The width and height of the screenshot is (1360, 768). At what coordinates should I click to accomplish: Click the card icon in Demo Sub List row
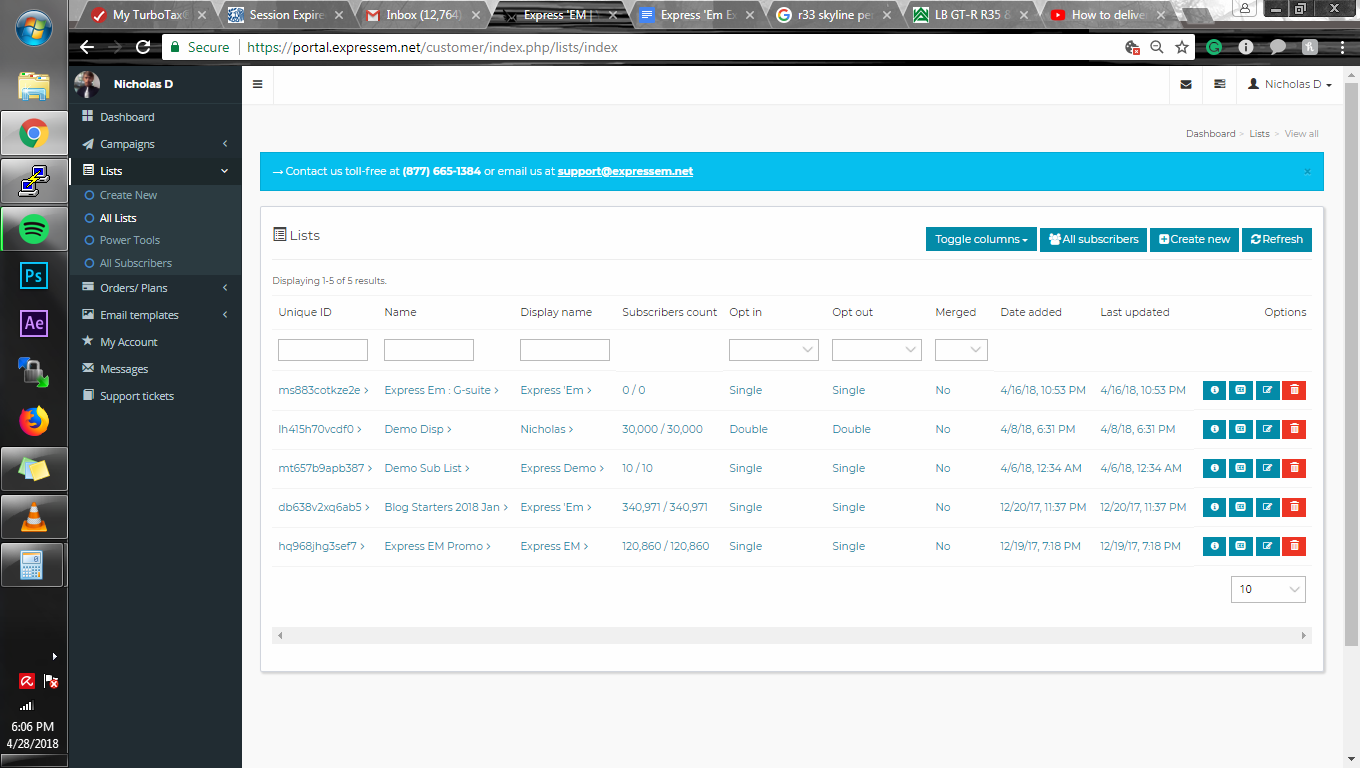[x=1241, y=468]
